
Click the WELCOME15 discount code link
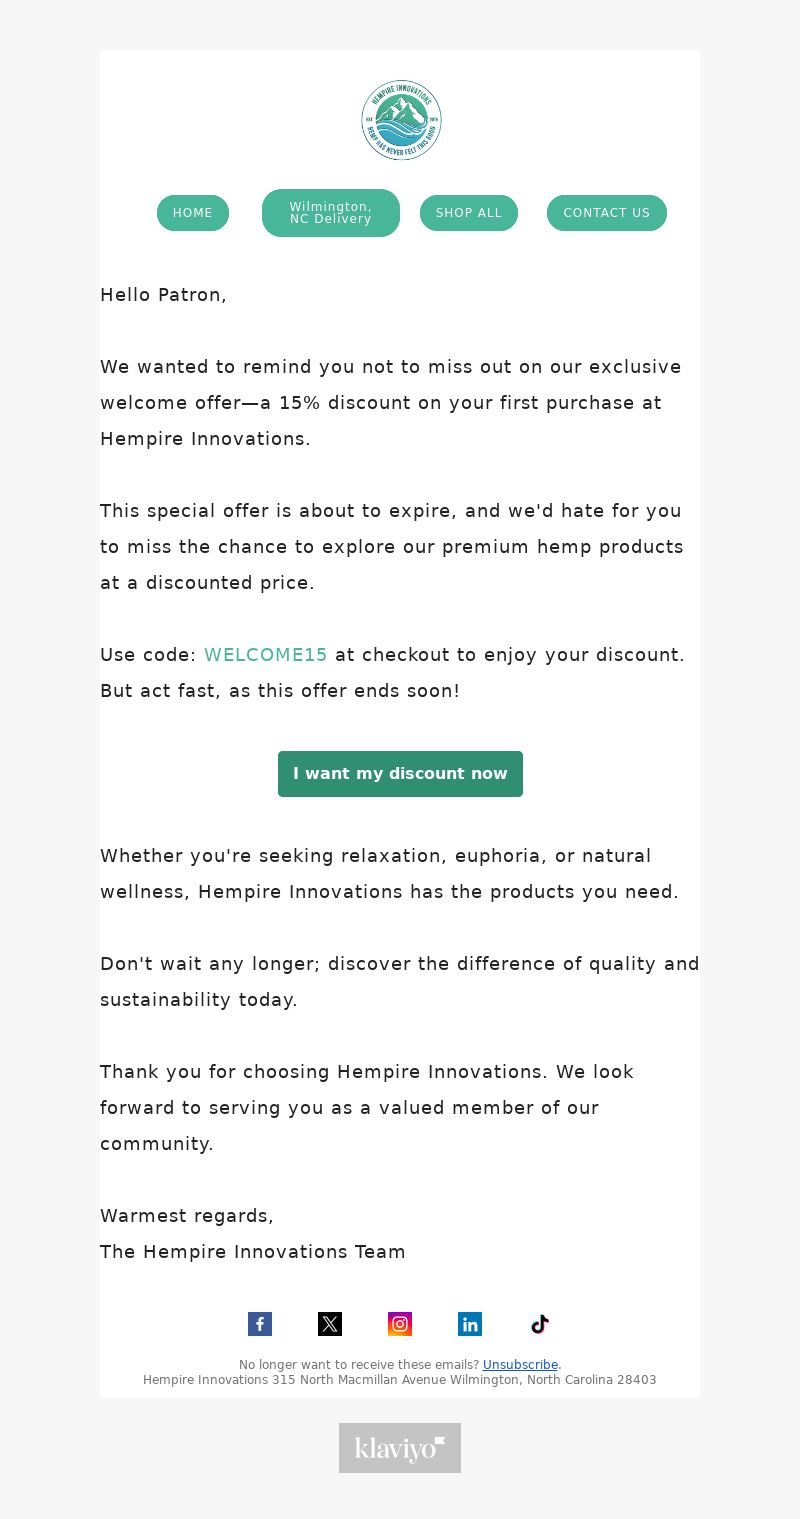point(266,655)
